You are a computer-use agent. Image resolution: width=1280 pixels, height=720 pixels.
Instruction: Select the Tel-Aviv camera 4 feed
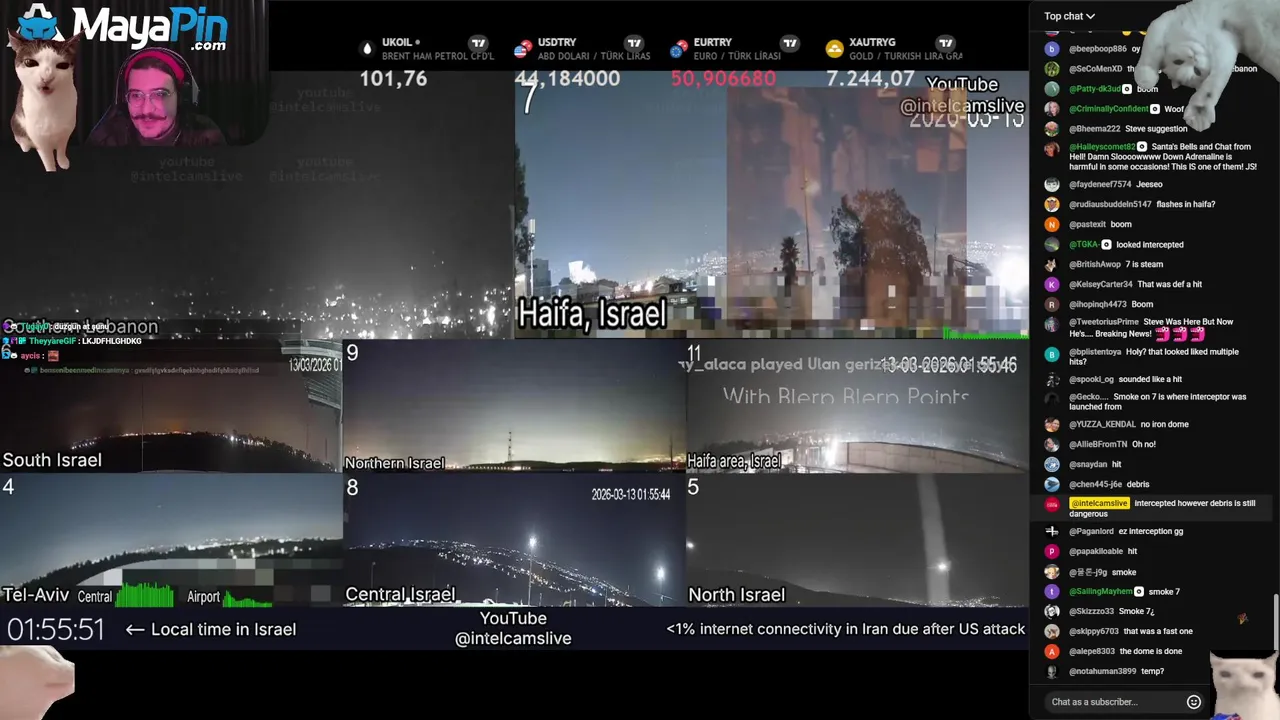coord(171,541)
